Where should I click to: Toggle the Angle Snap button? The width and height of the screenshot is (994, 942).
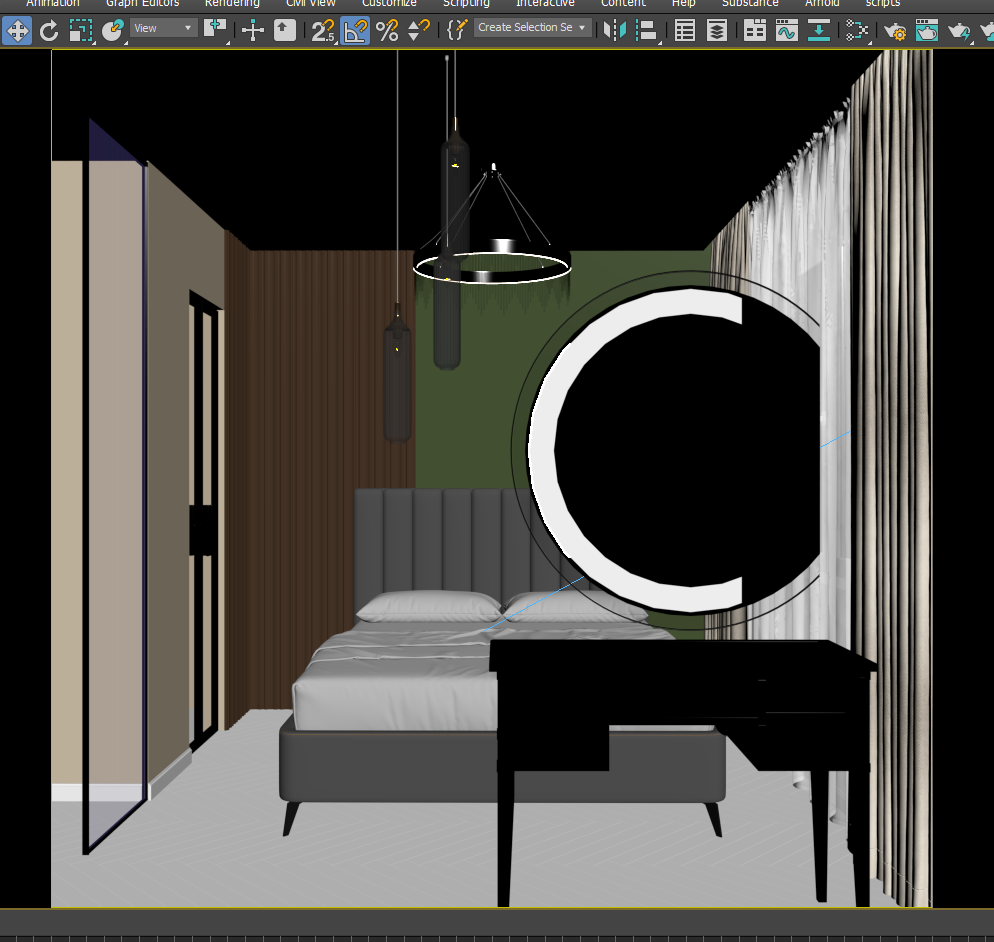pyautogui.click(x=355, y=30)
